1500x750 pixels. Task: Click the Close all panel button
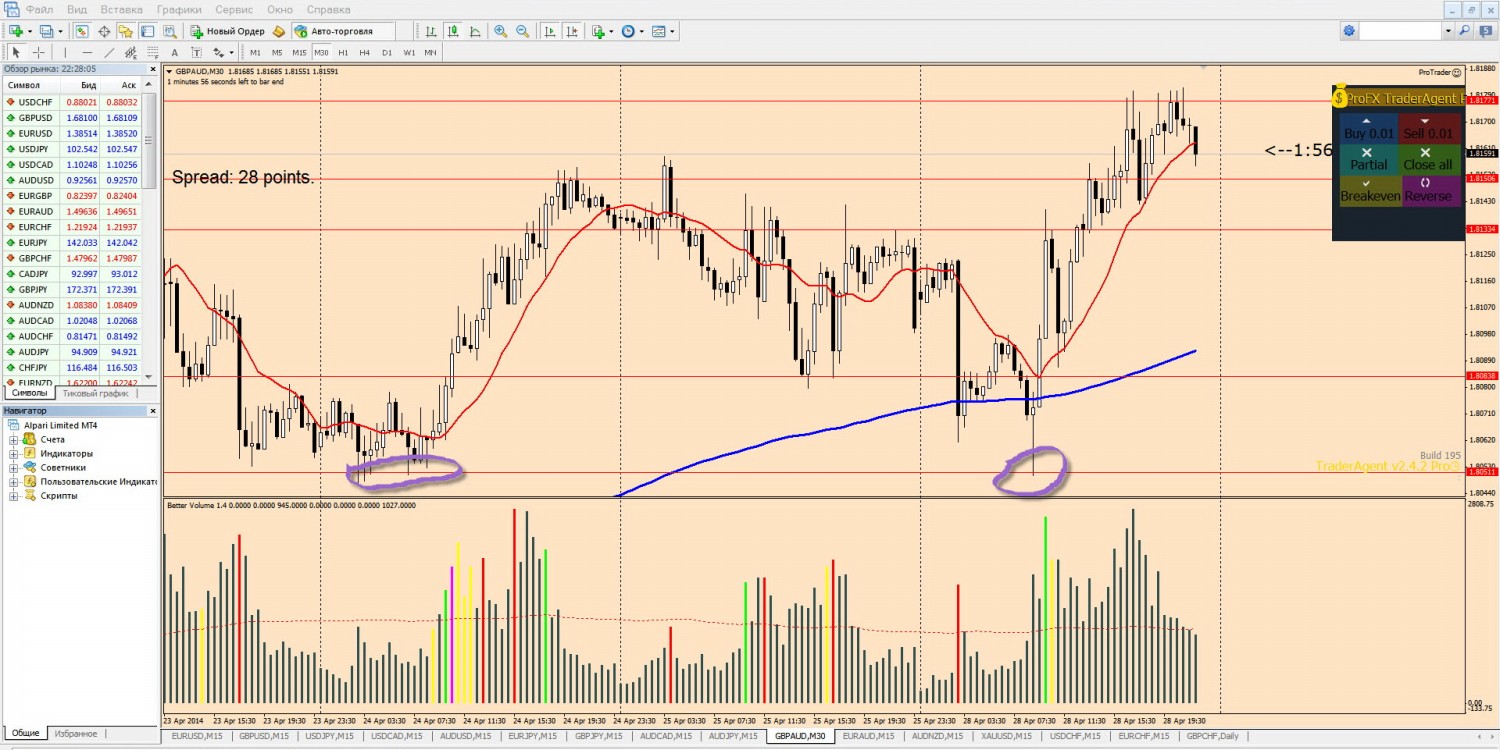tap(1428, 158)
